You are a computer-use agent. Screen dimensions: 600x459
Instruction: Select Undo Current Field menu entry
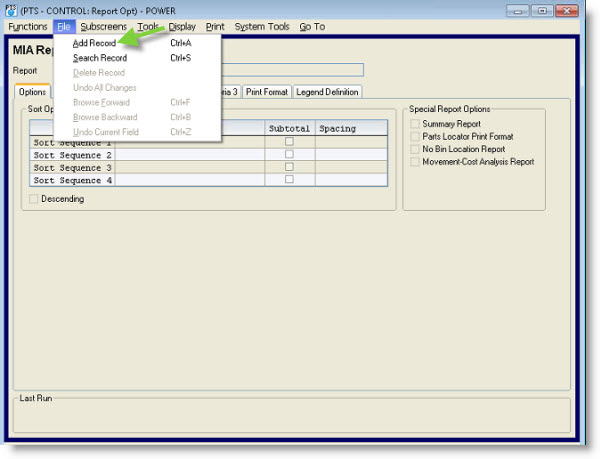click(137, 132)
